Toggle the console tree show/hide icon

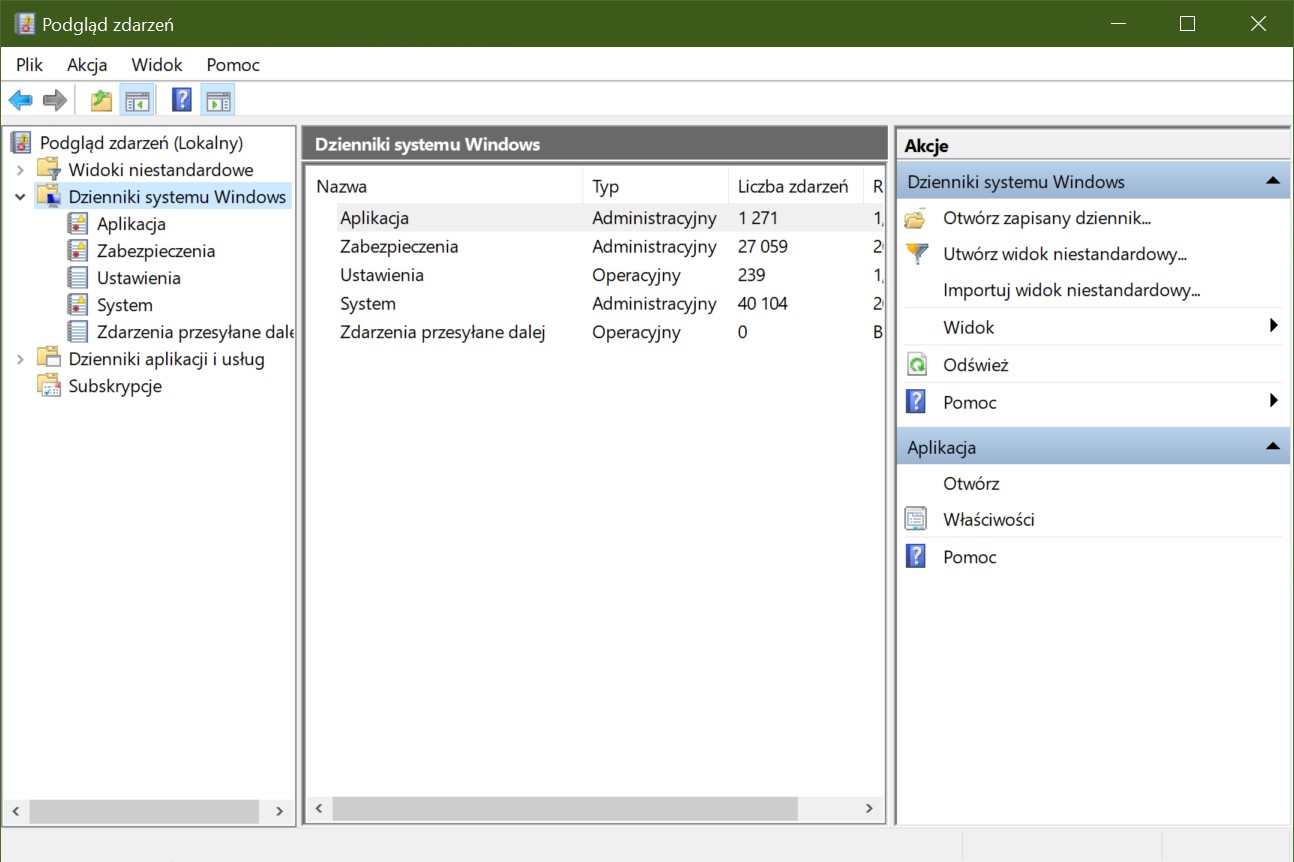coord(136,100)
